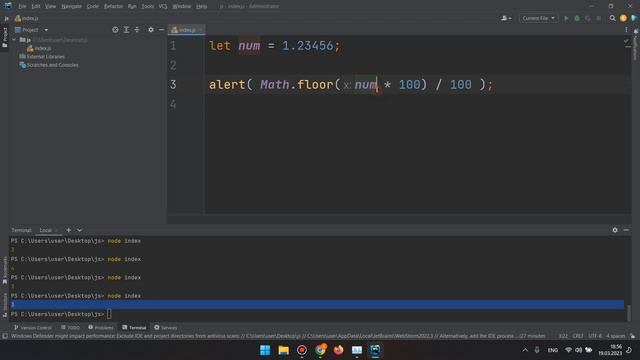Screen dimensions: 640x360
Task: Click terminal vertical scrollbar
Action: click(629, 313)
